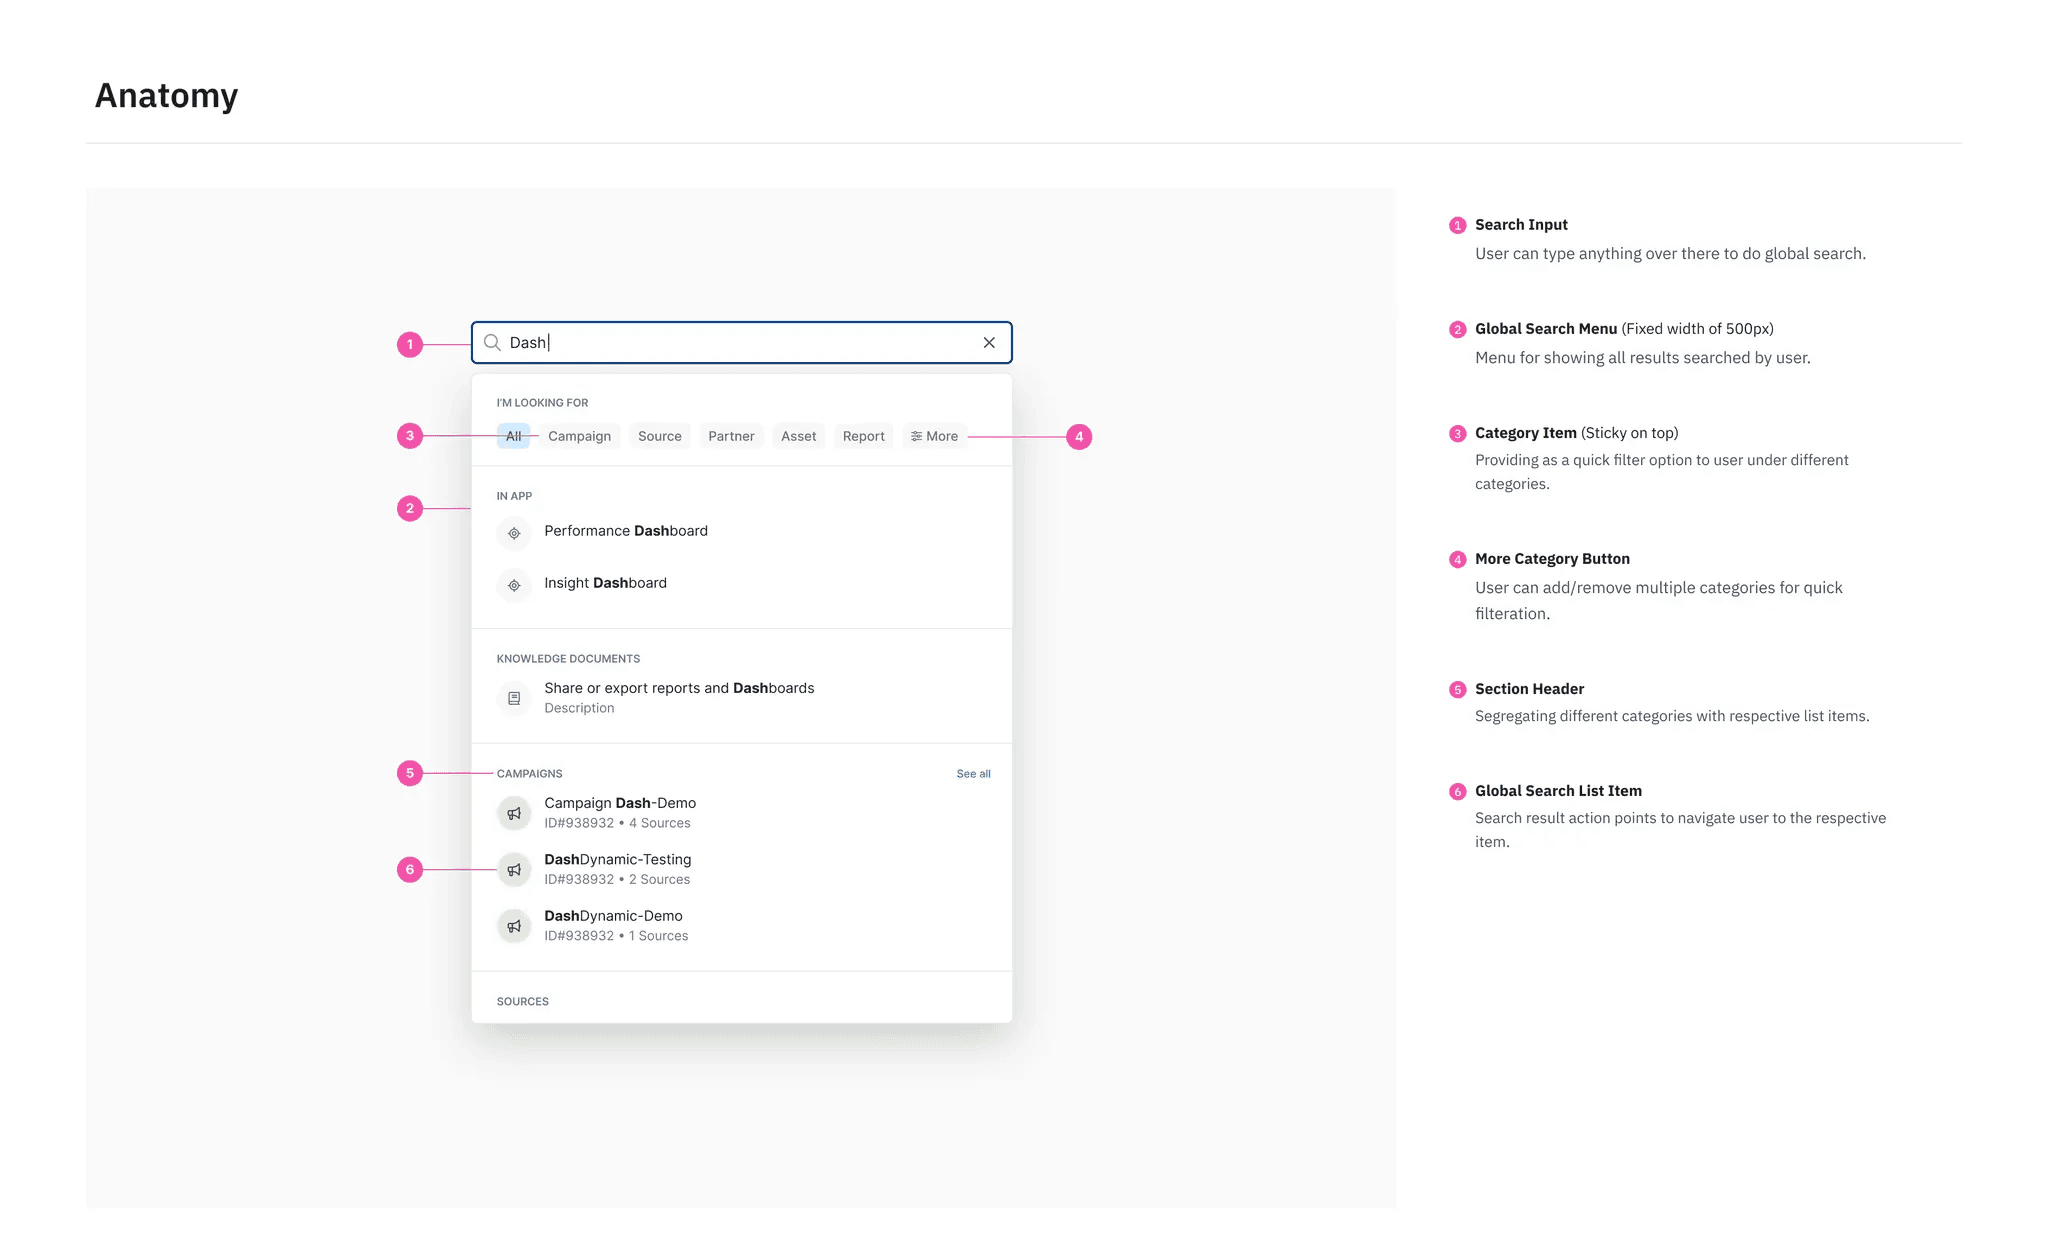Click Performance Dashboard's target icon
The image size is (2048, 1234).
coord(514,533)
